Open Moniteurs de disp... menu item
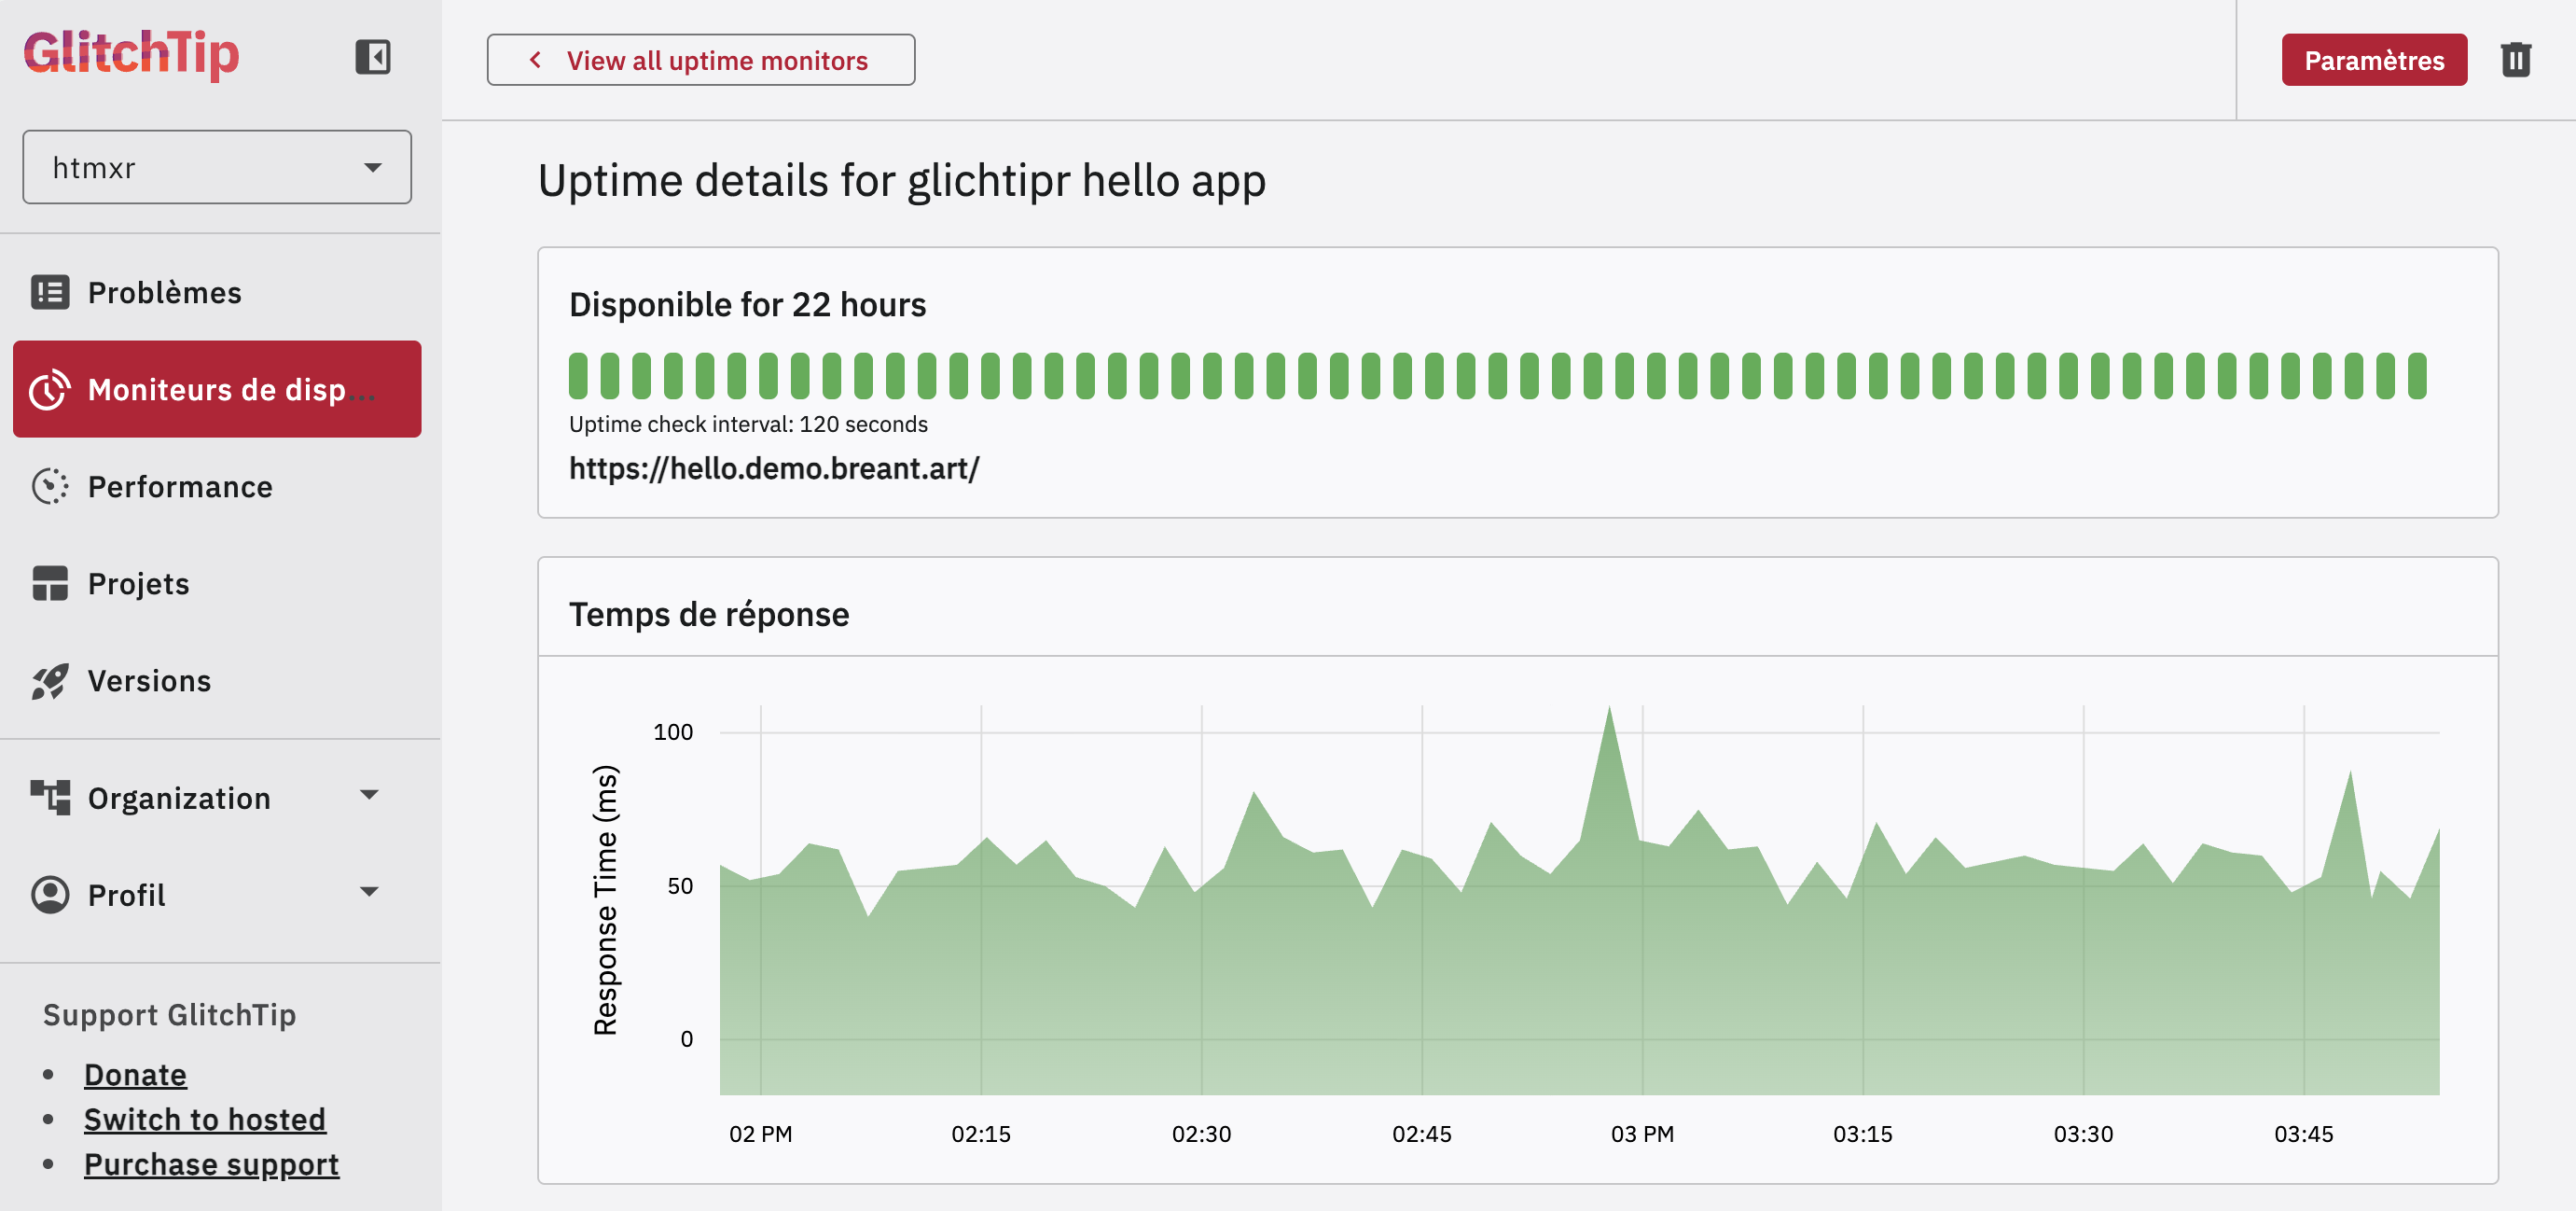2576x1211 pixels. point(217,389)
